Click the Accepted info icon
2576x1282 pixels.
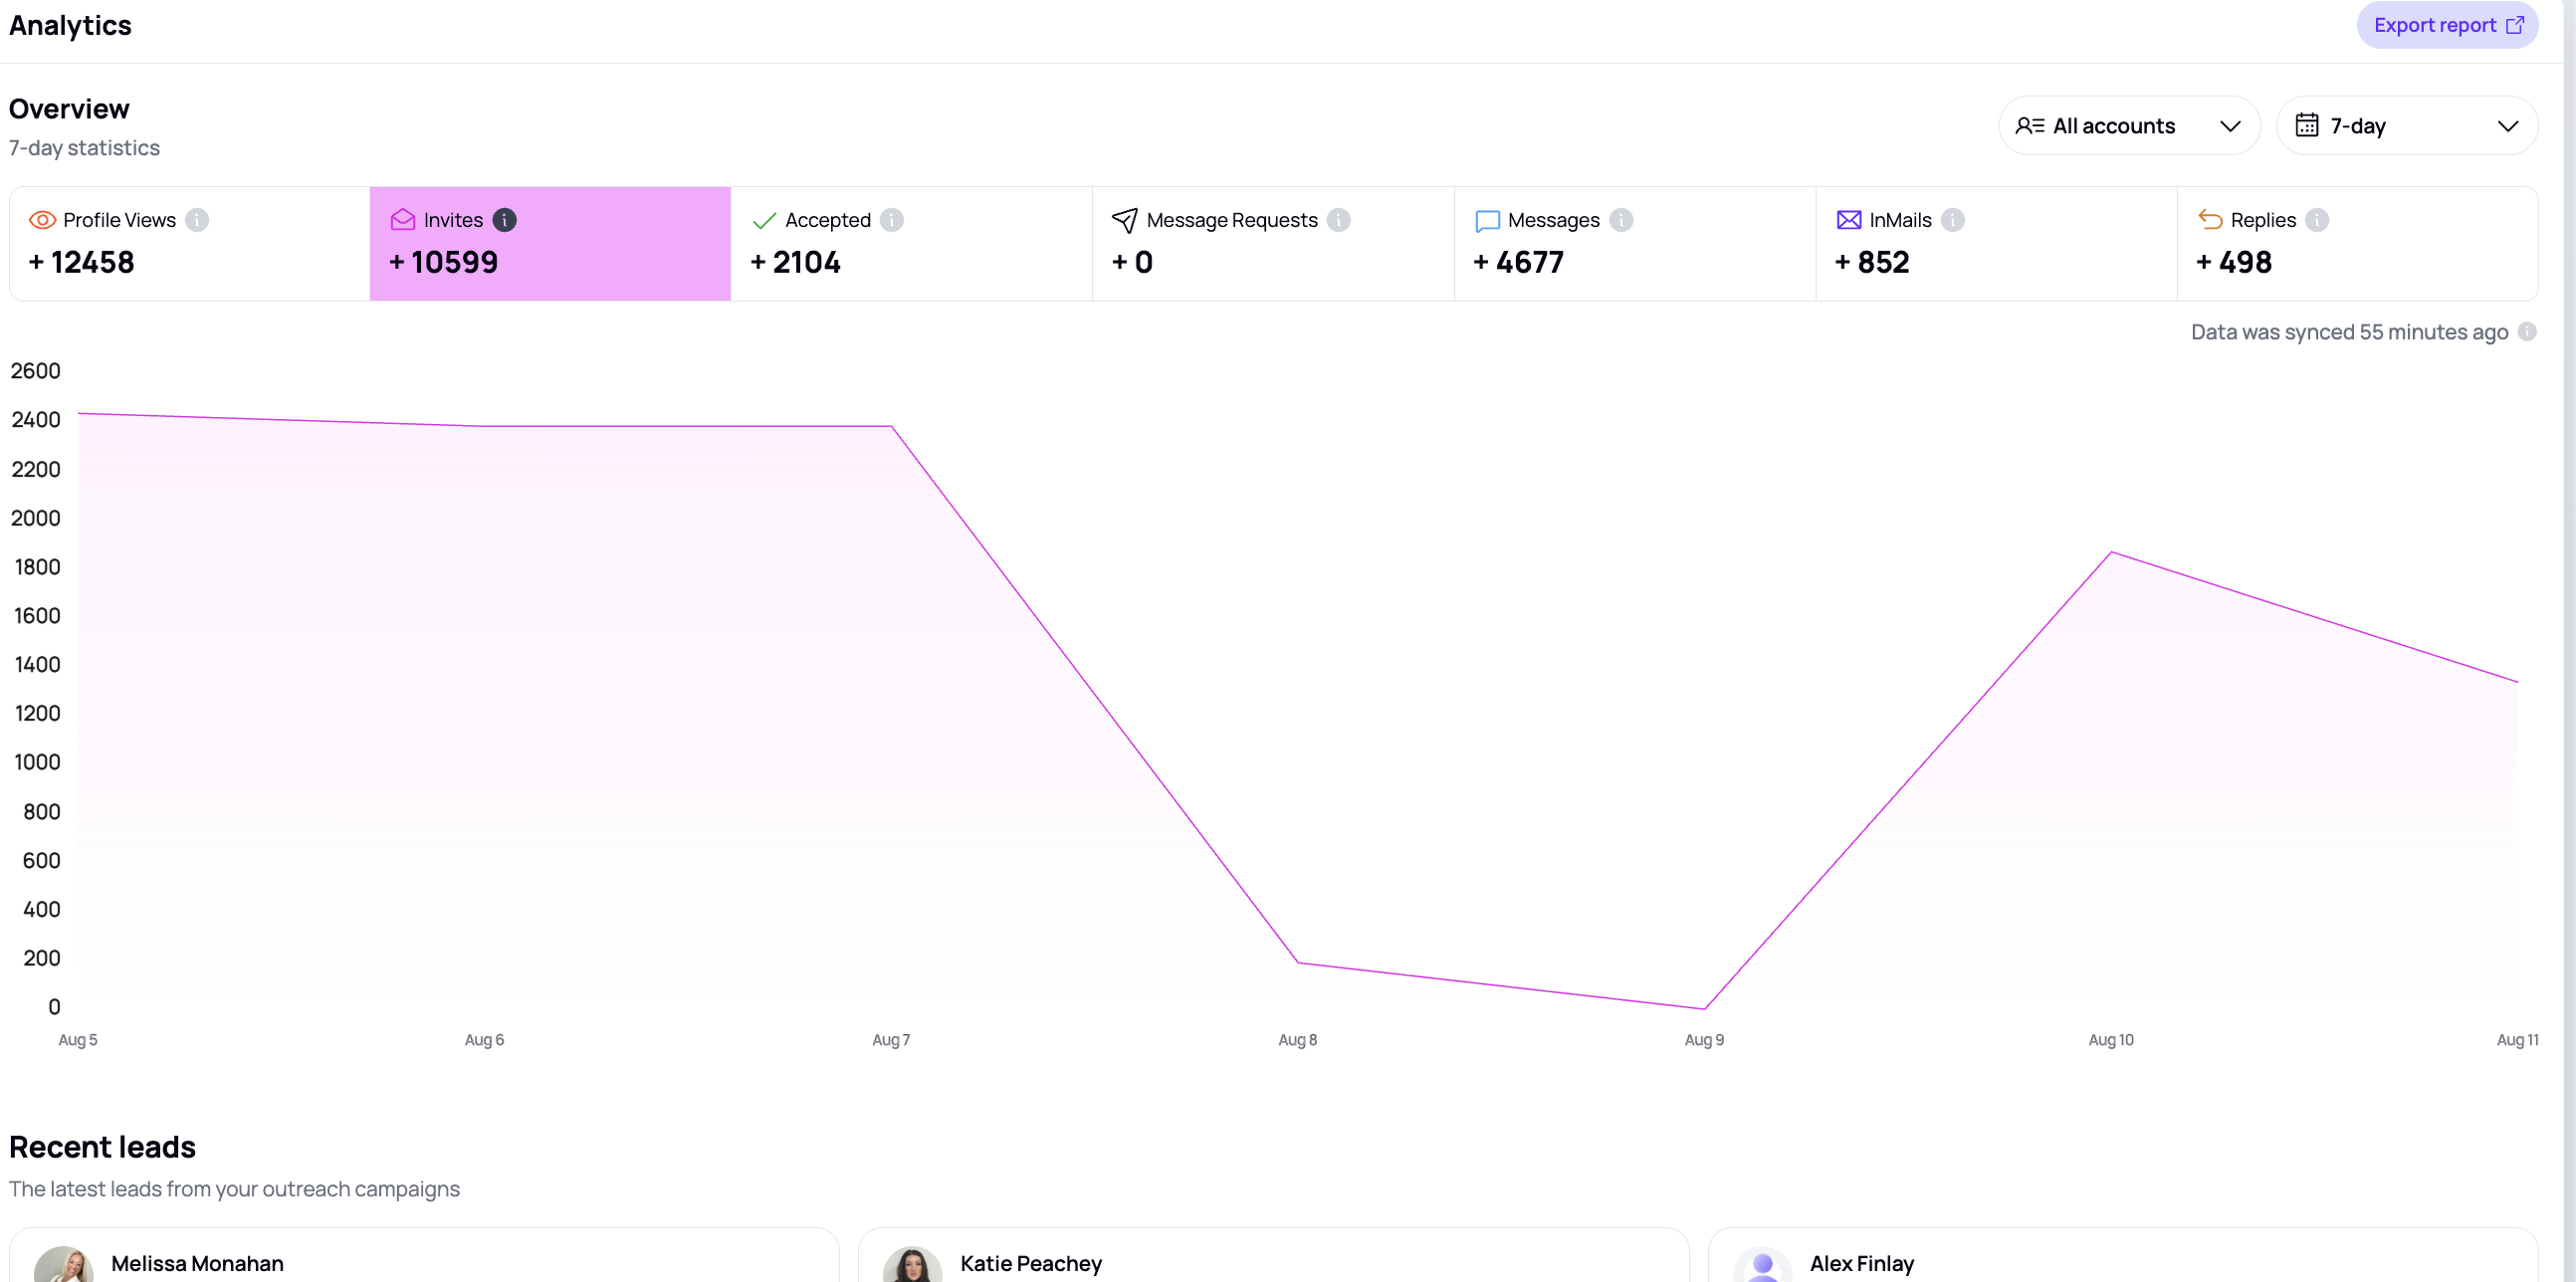pyautogui.click(x=892, y=220)
